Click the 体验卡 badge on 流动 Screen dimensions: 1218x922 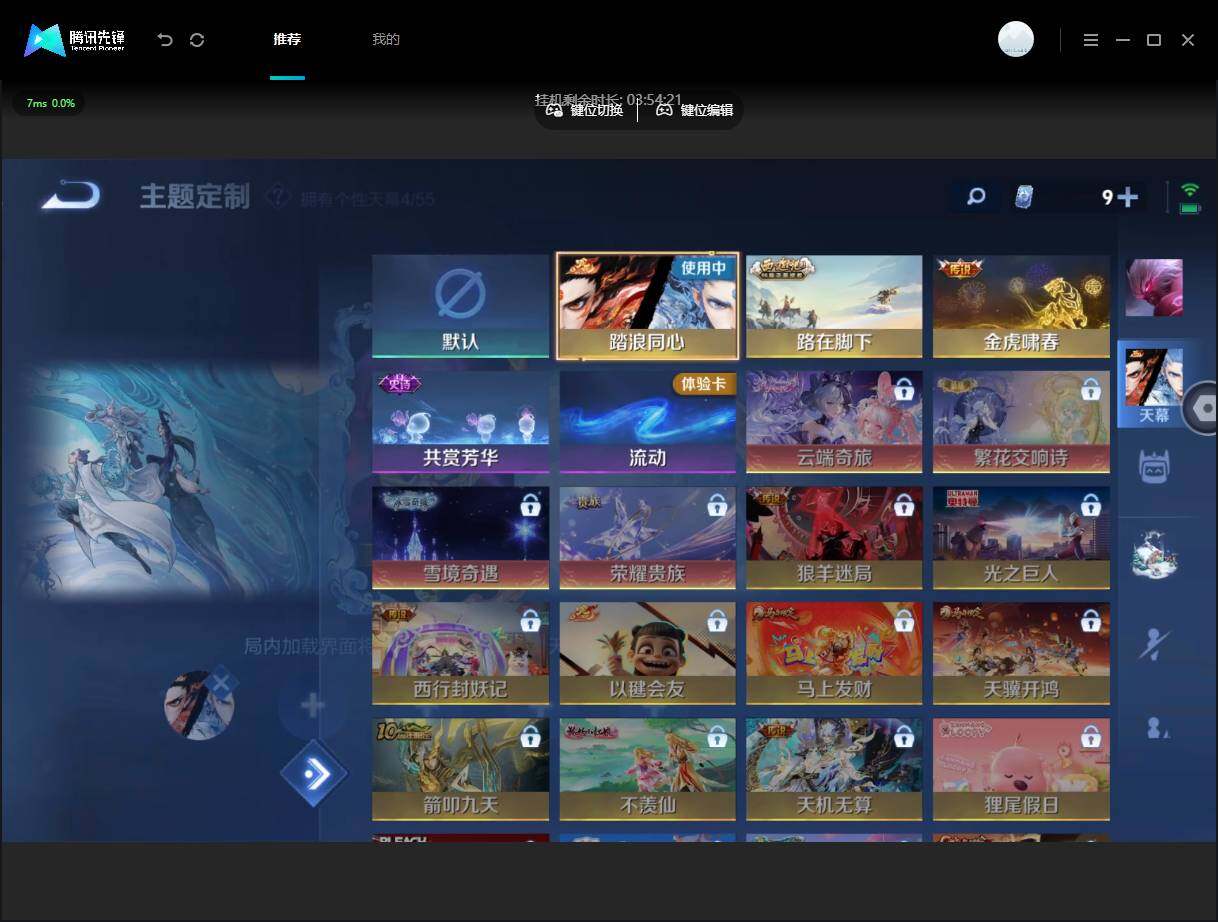point(704,384)
